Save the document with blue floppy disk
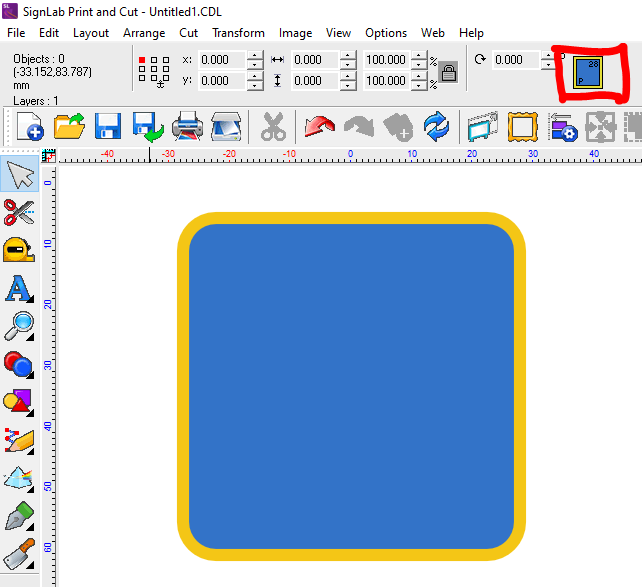642x587 pixels. (108, 127)
